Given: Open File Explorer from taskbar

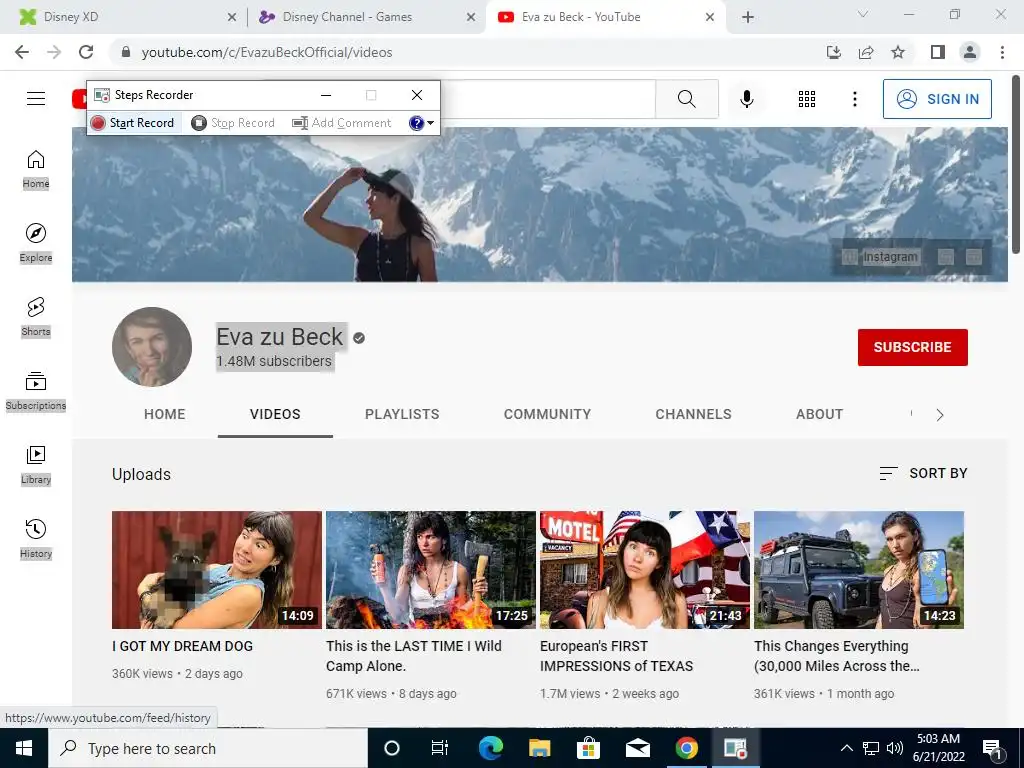Looking at the screenshot, I should 539,748.
